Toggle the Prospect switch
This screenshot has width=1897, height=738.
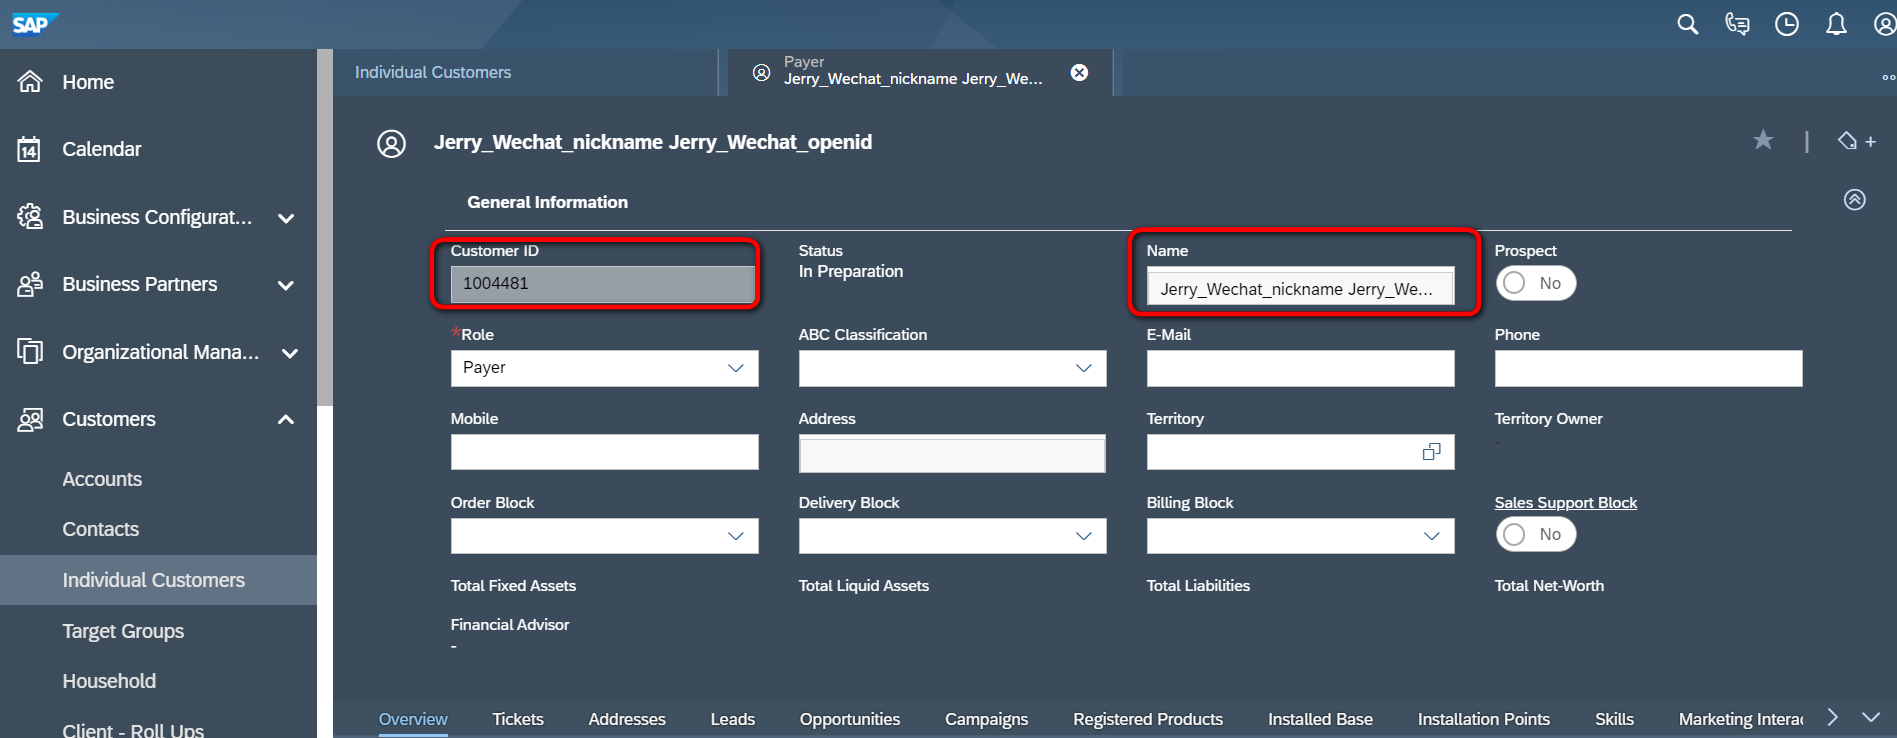[1536, 283]
